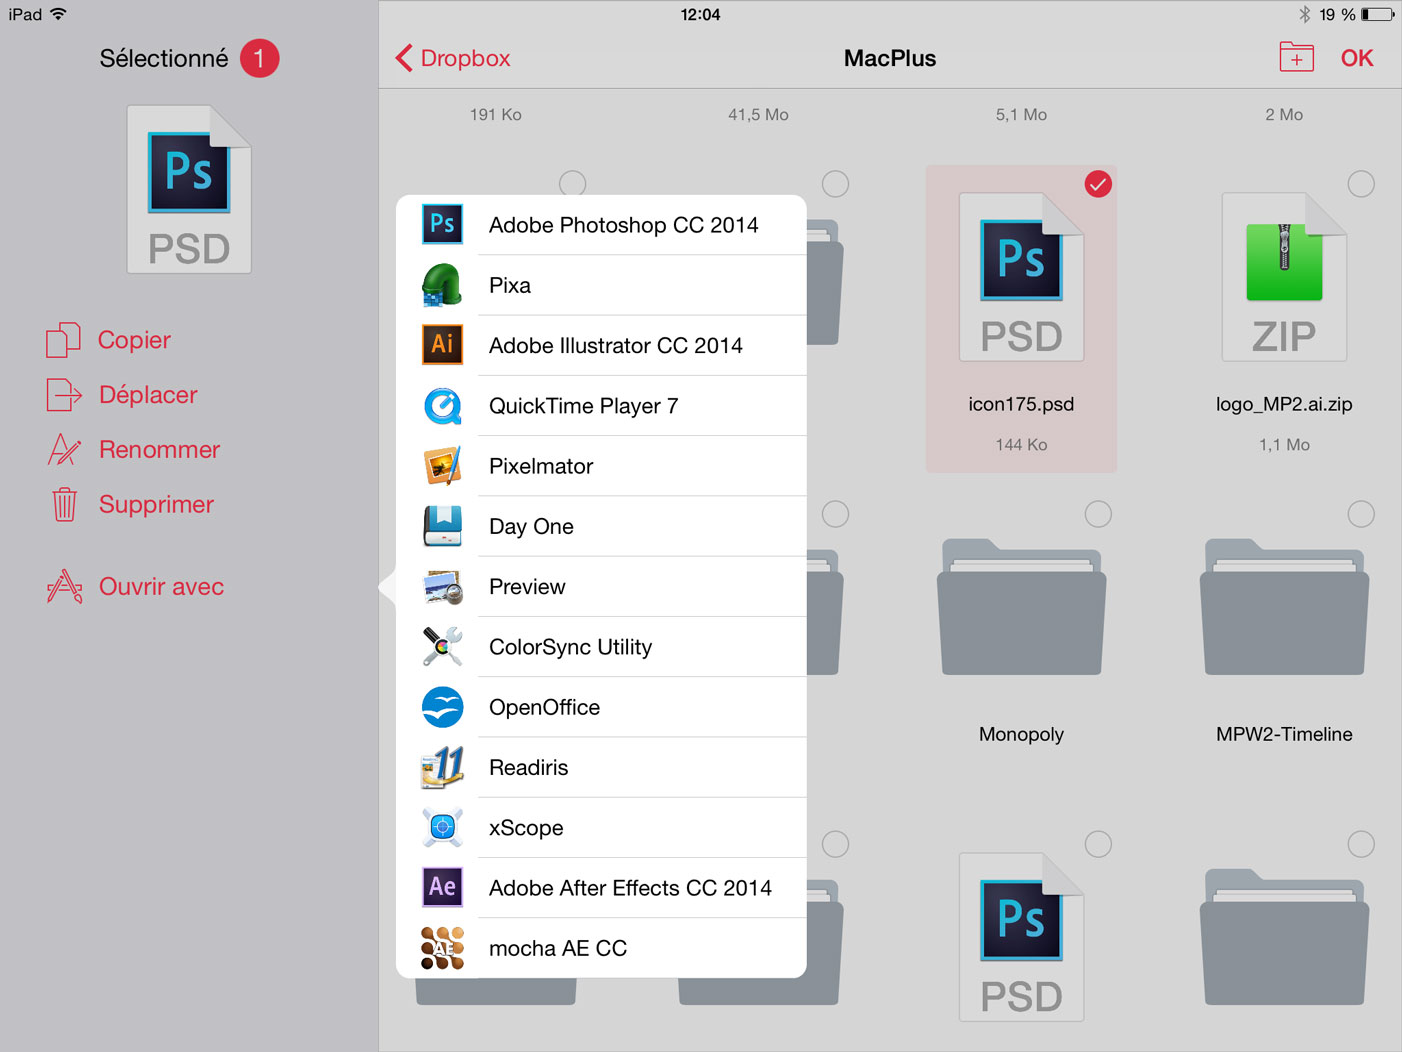Tap the ColorSync Utility icon
Viewport: 1402px width, 1052px height.
(x=442, y=647)
